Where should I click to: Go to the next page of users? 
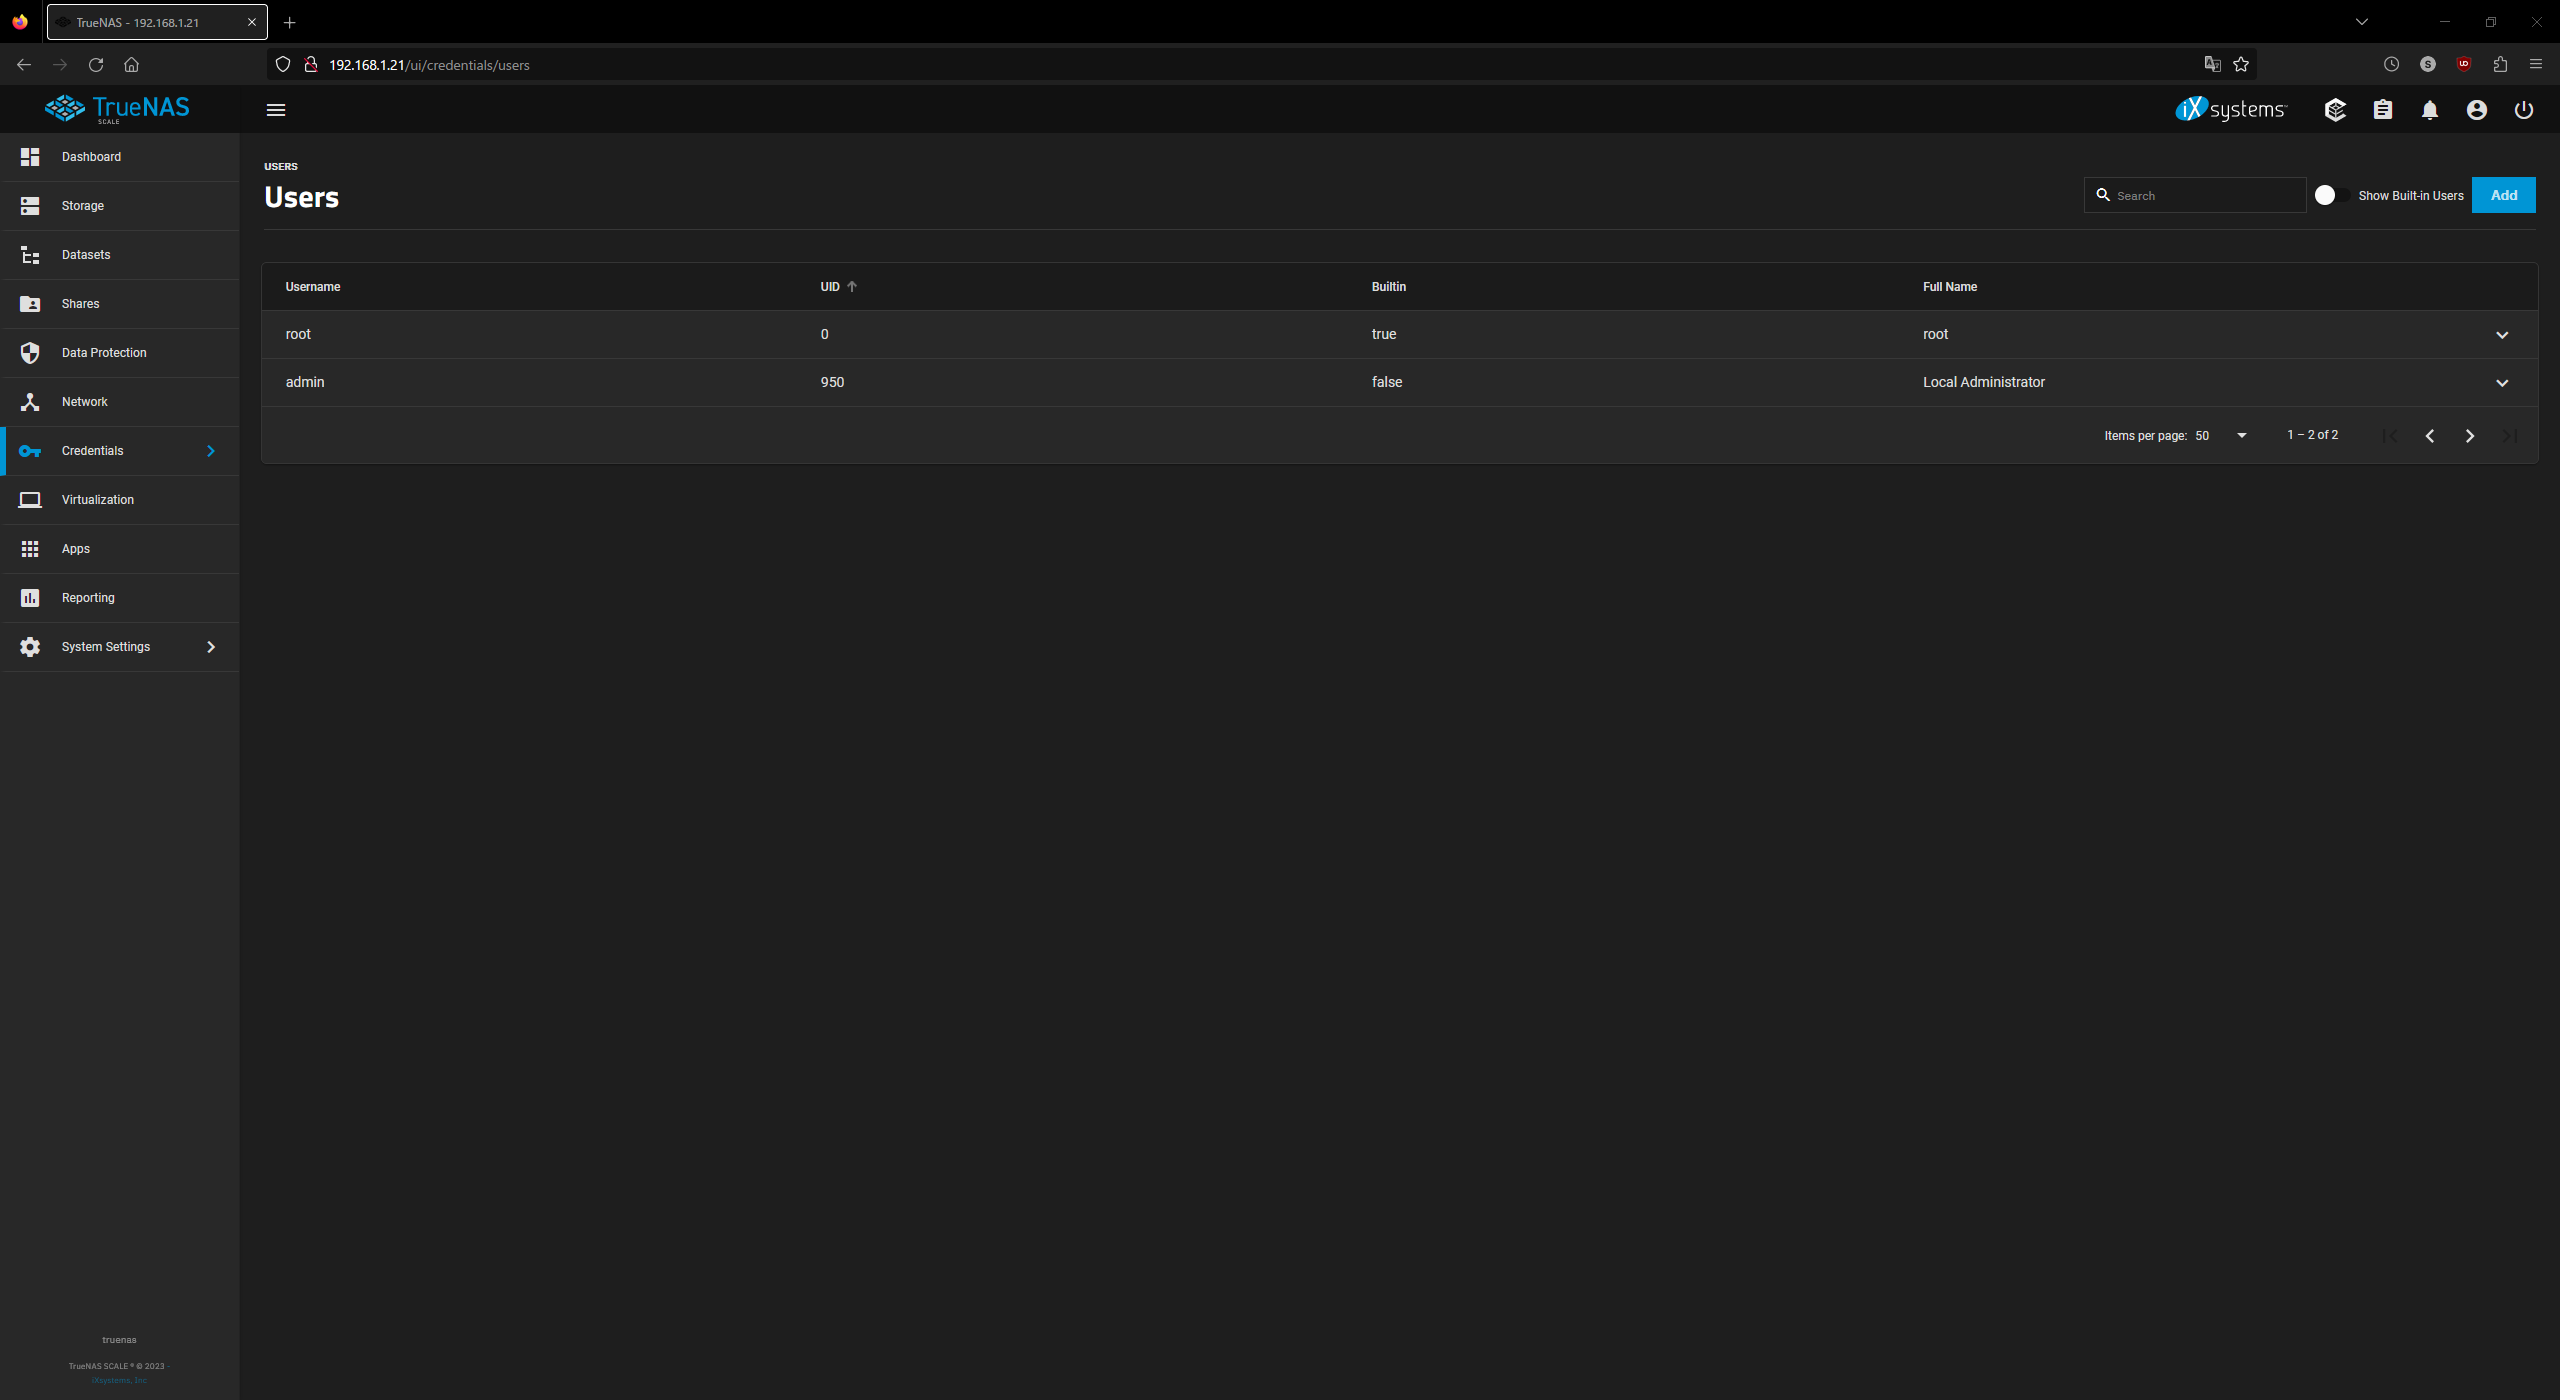pos(2469,435)
